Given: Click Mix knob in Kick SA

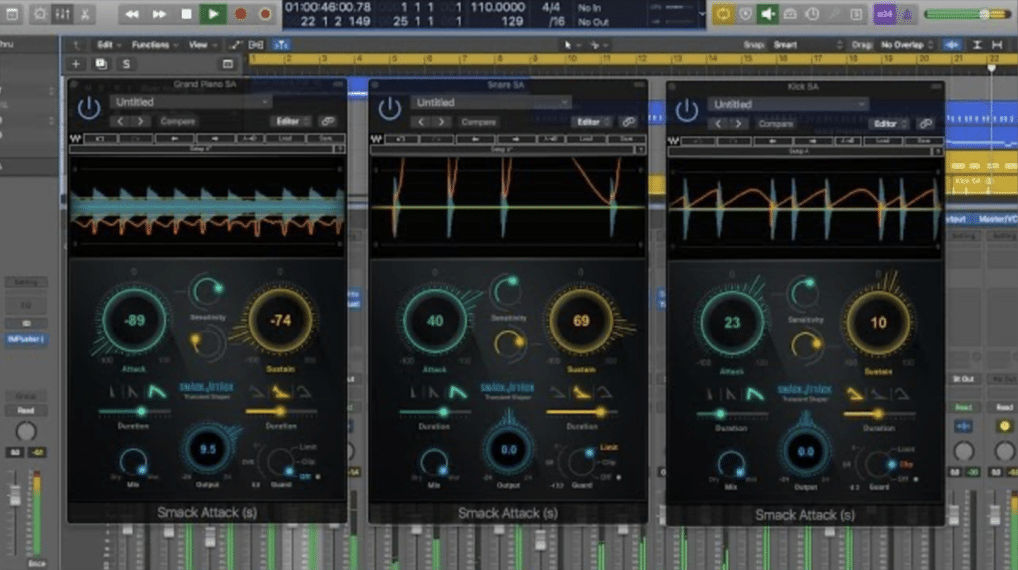Looking at the screenshot, I should 731,465.
